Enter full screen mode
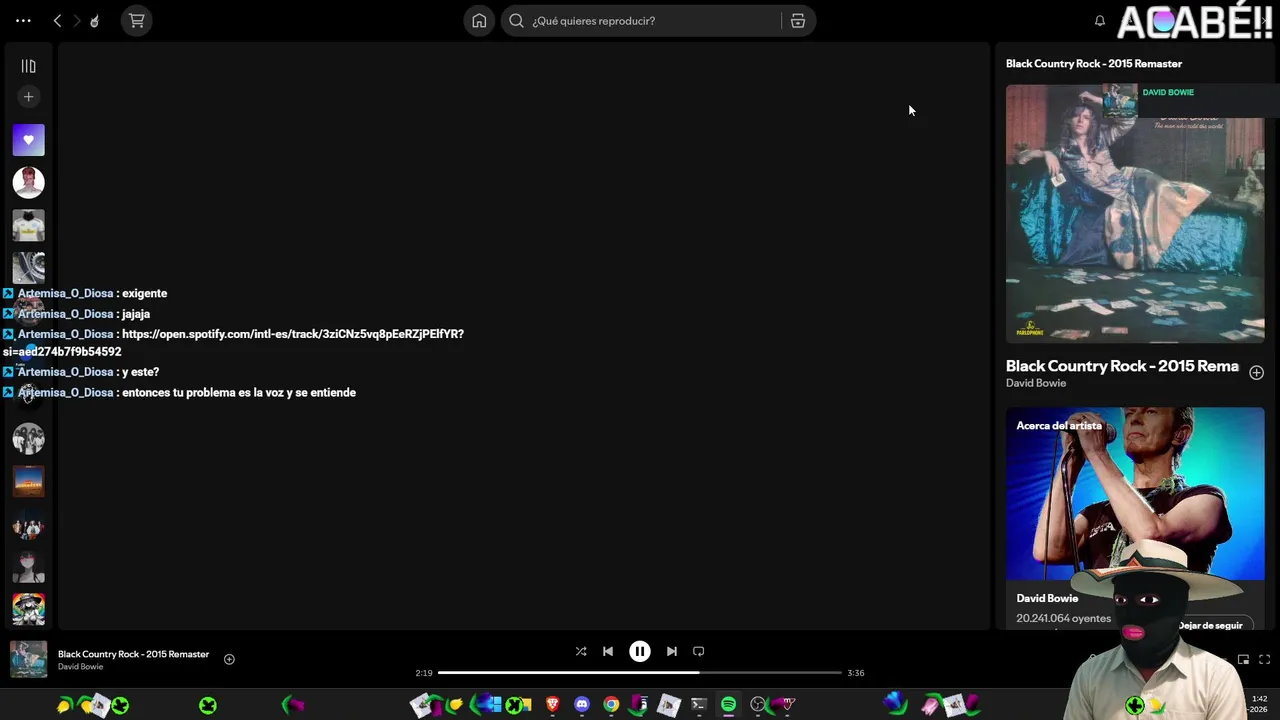Image resolution: width=1280 pixels, height=720 pixels. pos(1264,659)
